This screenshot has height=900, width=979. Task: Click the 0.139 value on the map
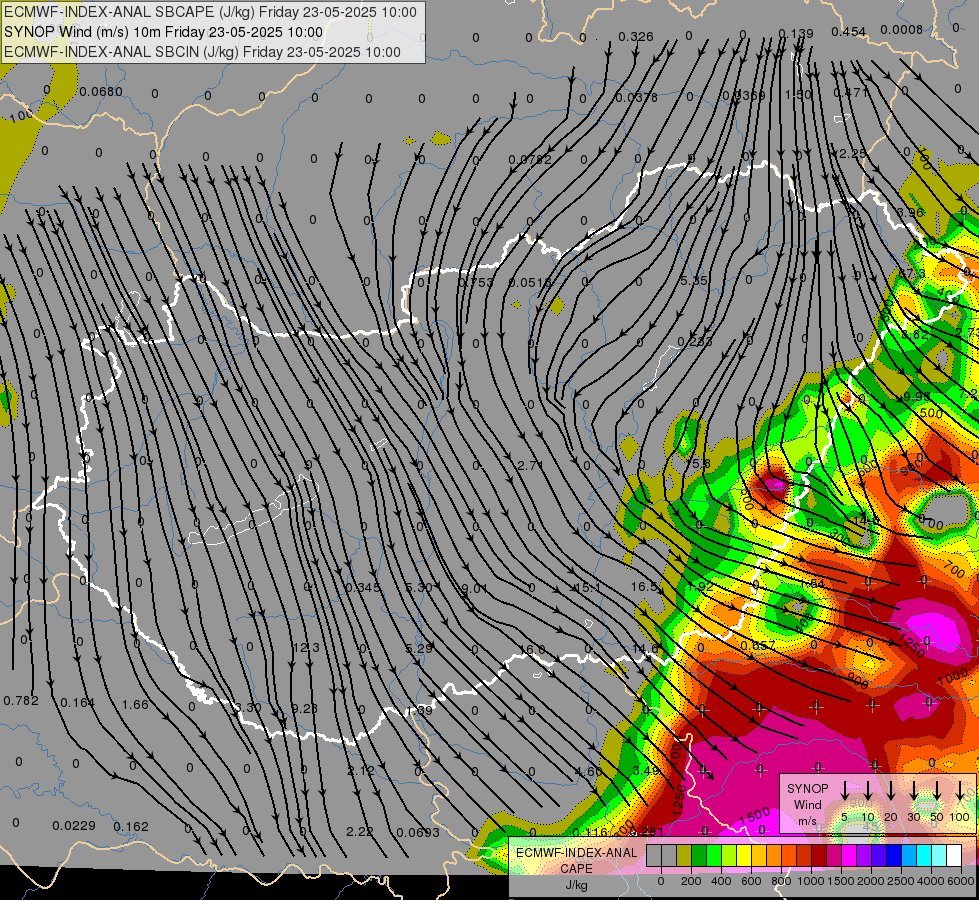795,34
